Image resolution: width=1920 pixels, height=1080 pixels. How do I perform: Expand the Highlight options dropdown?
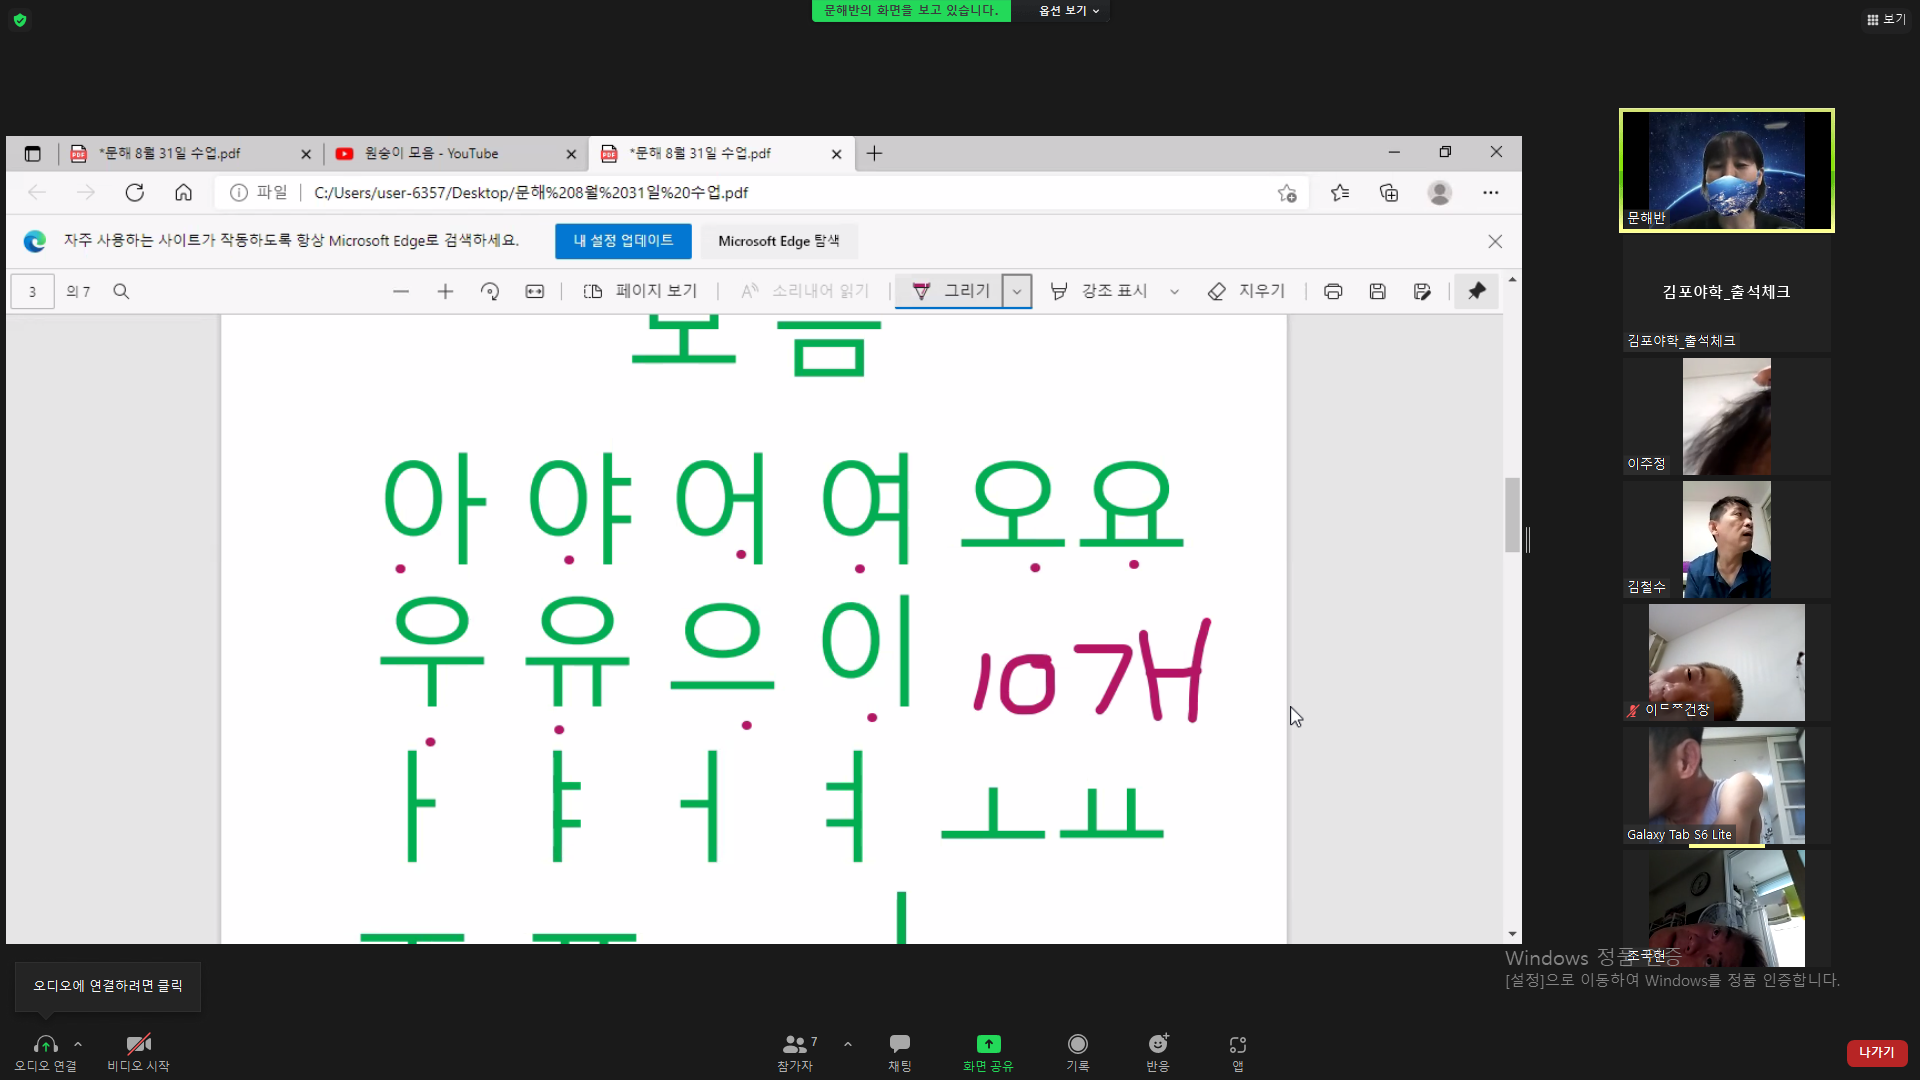[1175, 291]
